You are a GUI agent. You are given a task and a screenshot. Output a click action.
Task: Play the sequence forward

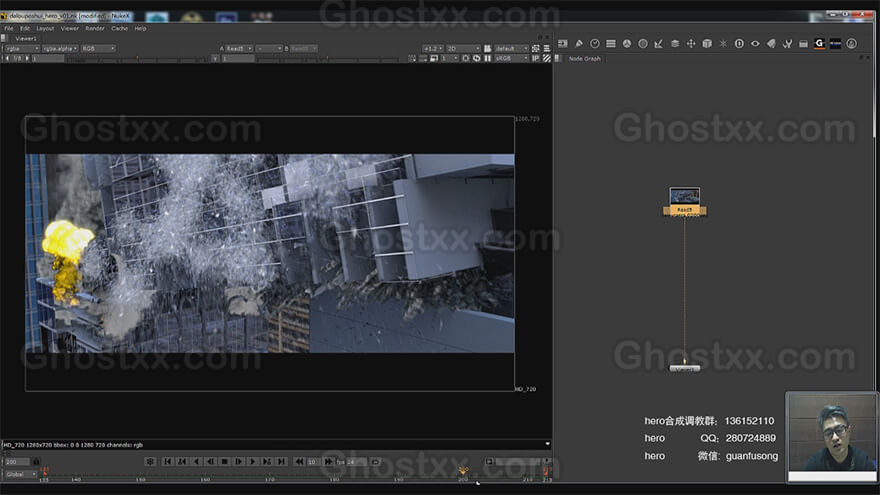coord(253,461)
